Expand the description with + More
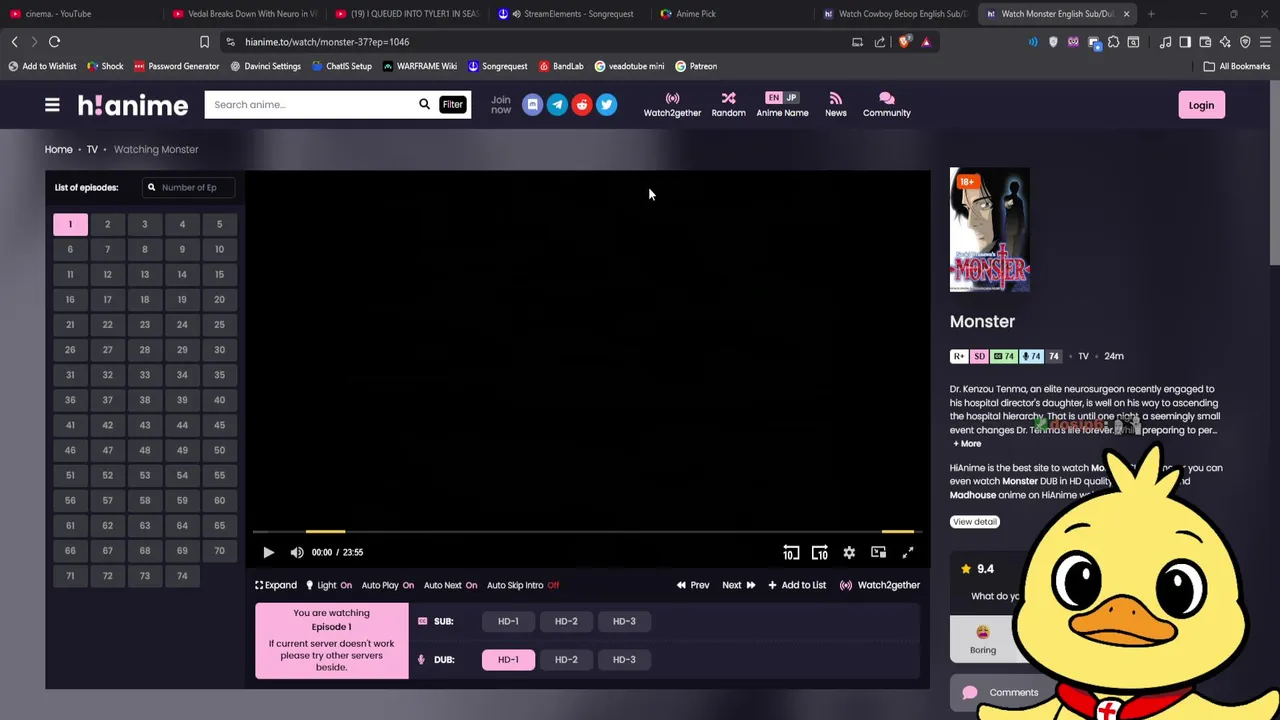 point(967,443)
